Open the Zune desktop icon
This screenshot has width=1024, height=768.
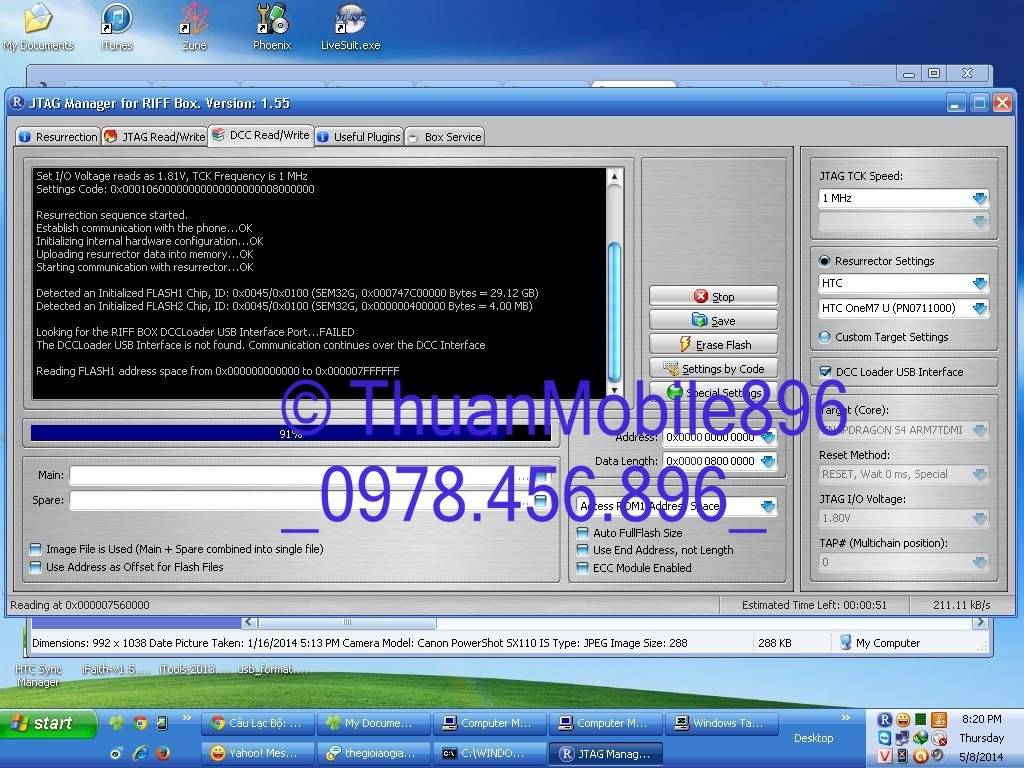click(194, 21)
